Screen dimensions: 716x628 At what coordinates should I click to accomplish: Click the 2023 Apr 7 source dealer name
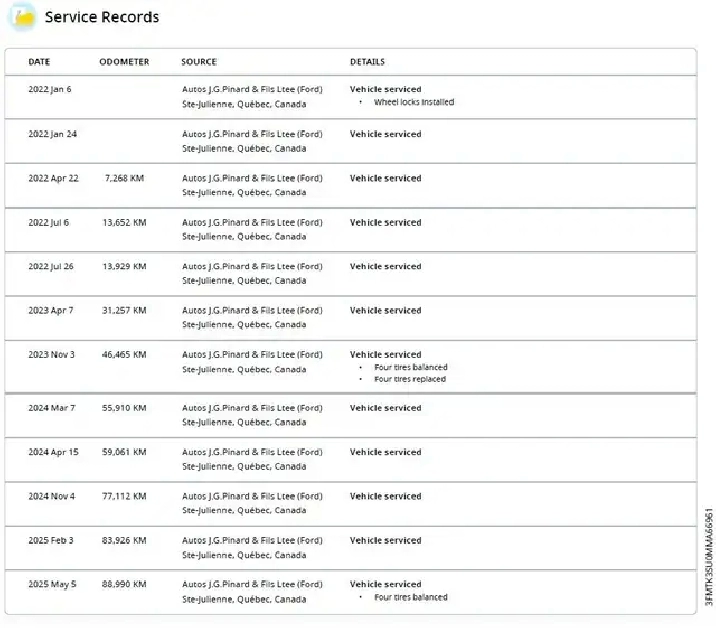click(252, 310)
